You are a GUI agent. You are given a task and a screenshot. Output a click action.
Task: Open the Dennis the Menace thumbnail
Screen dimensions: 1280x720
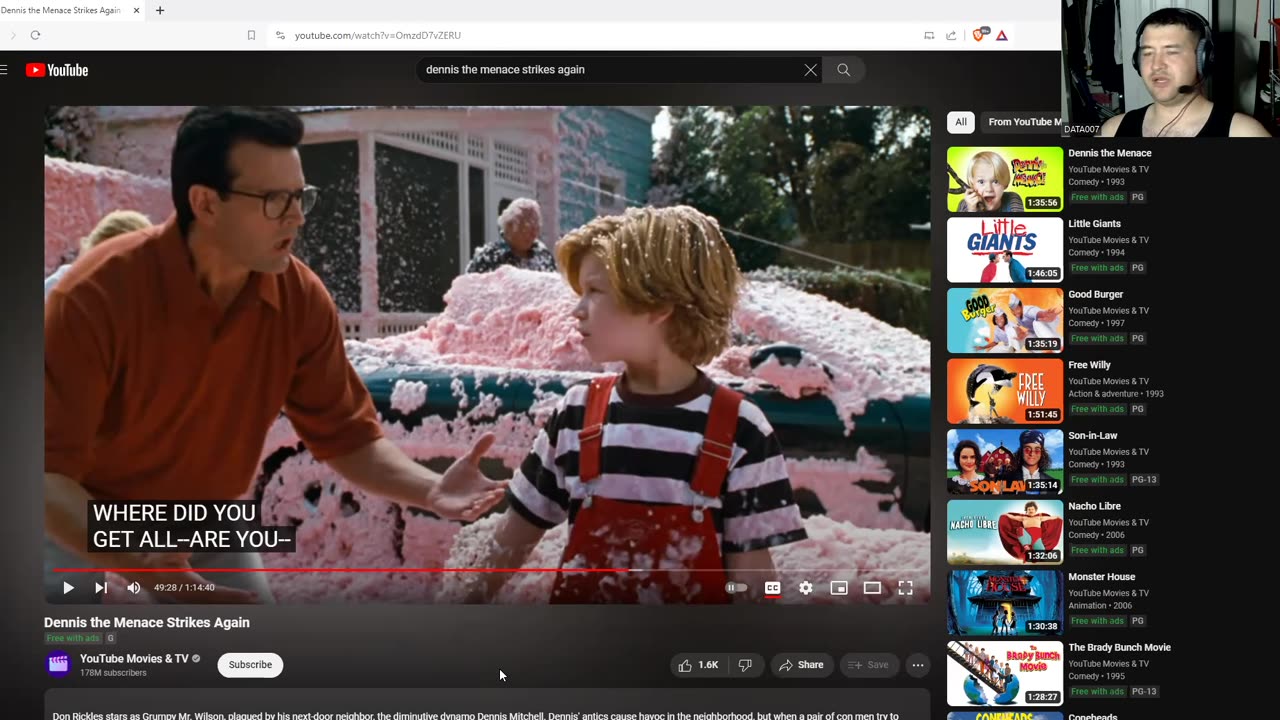click(1005, 179)
